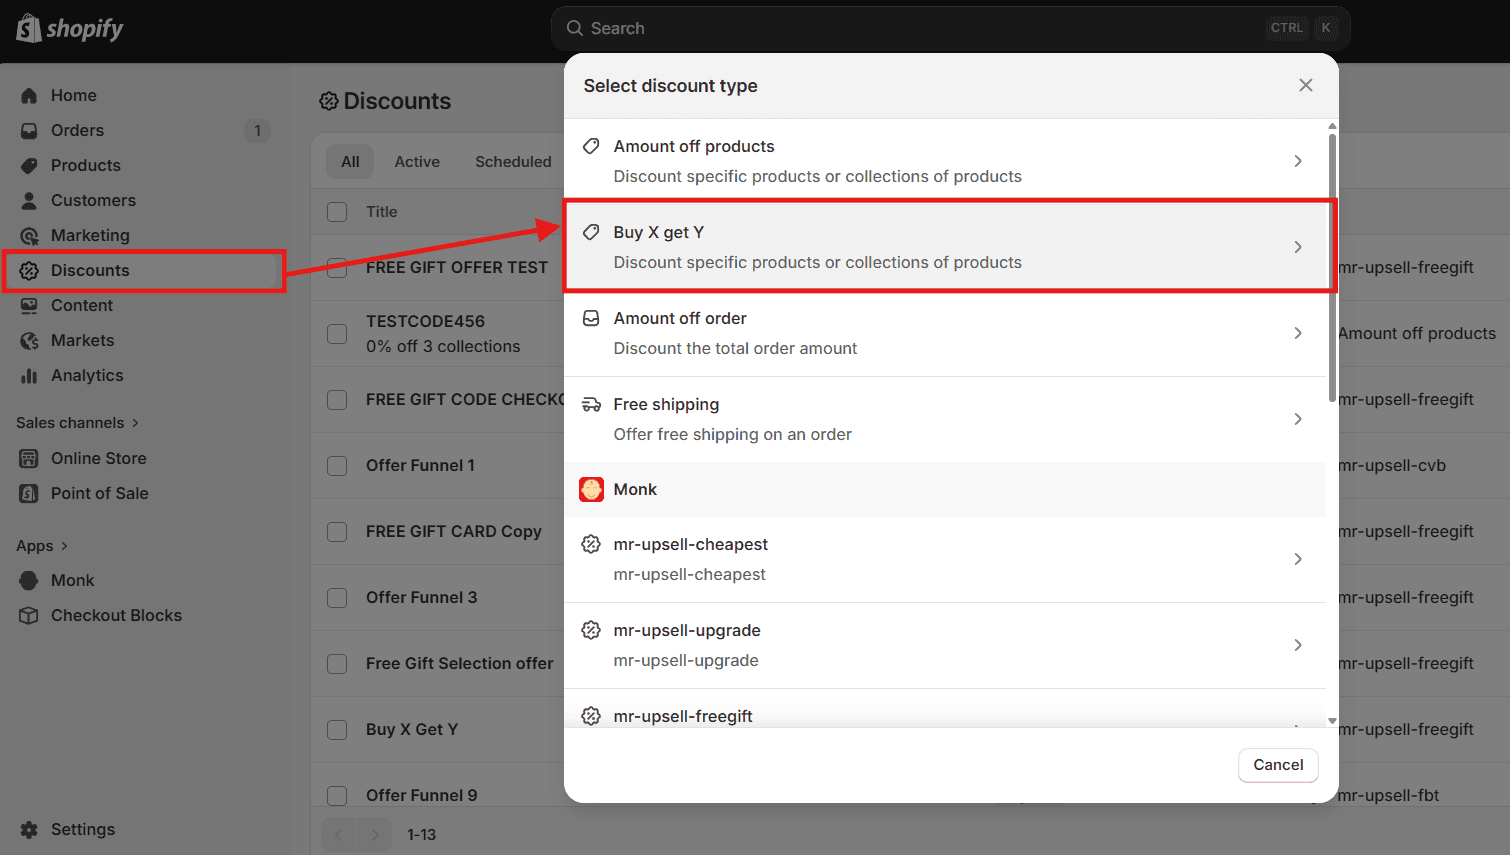
Task: Click the Customers icon
Action: [x=28, y=200]
